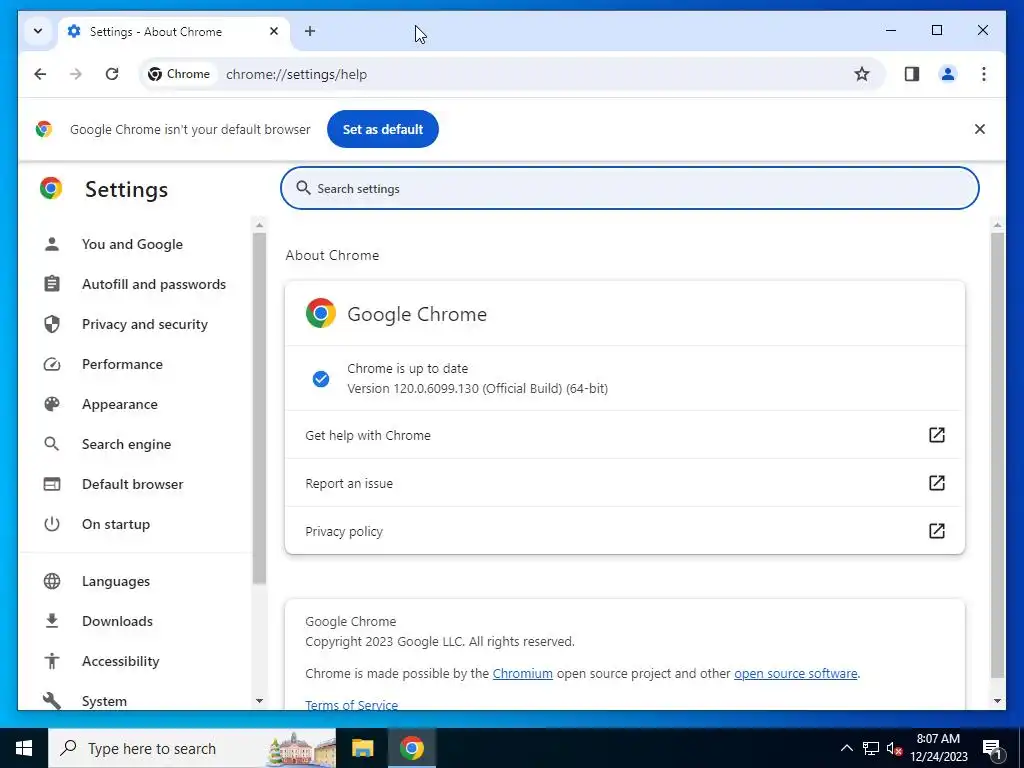The image size is (1024, 768).
Task: Open File Explorer from the taskbar
Action: click(362, 748)
